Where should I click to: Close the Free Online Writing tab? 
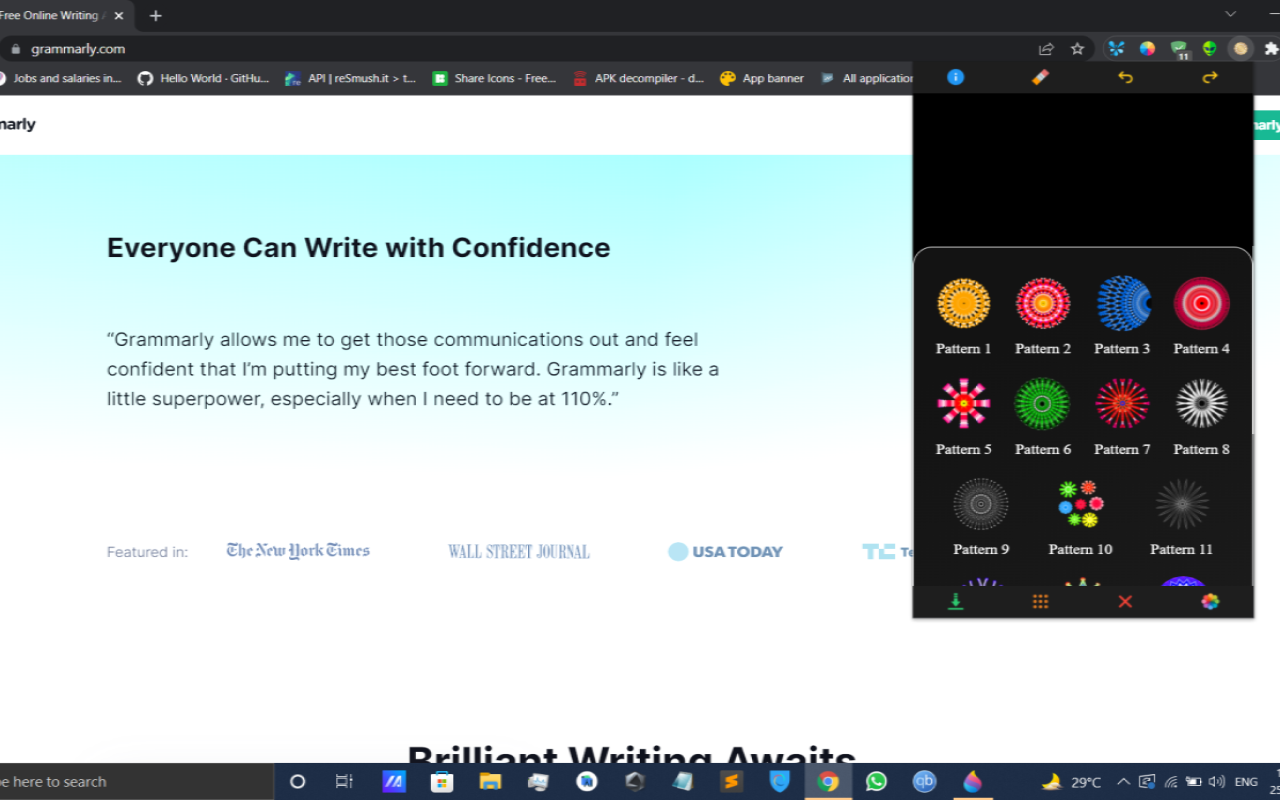pos(119,15)
